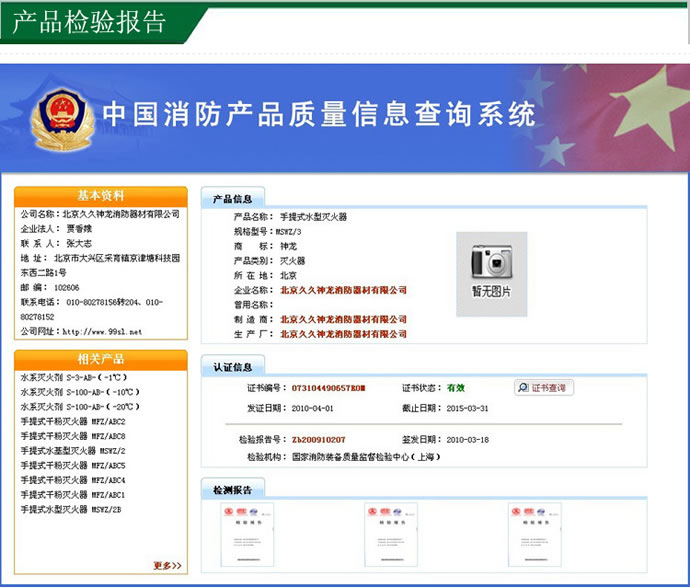Click the postal code 102606
This screenshot has height=588, width=690.
[66, 287]
